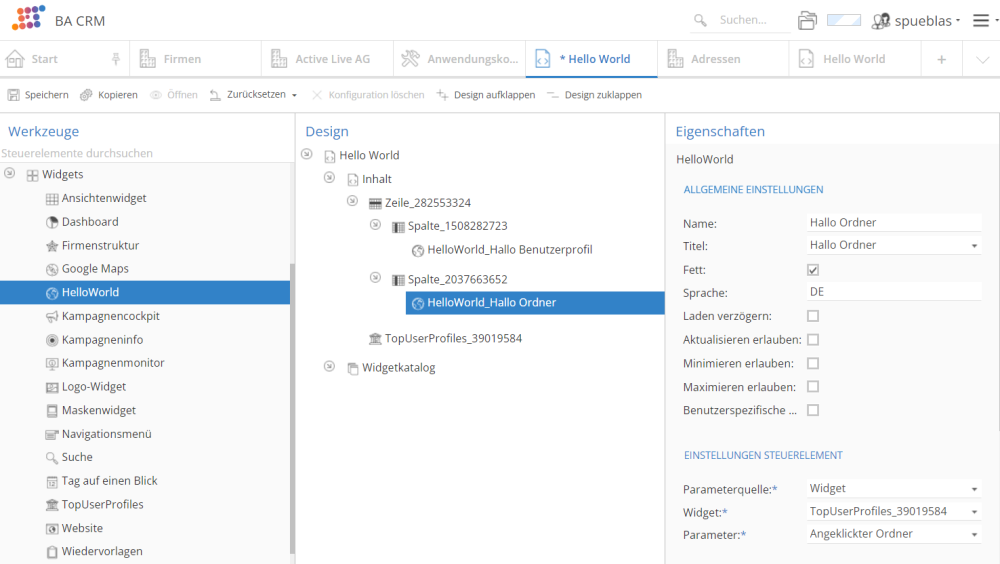Enable Laden verzögern checkbox
Screen dimensions: 1000x564
coord(813,316)
